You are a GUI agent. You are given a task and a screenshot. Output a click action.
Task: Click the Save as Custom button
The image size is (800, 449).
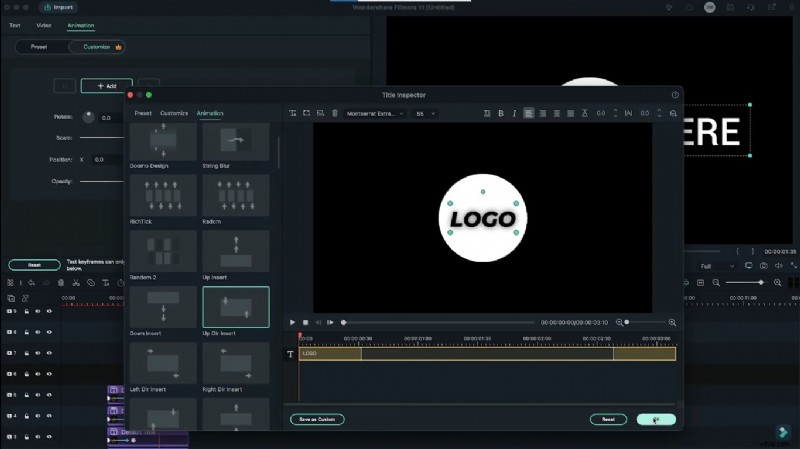[317, 419]
